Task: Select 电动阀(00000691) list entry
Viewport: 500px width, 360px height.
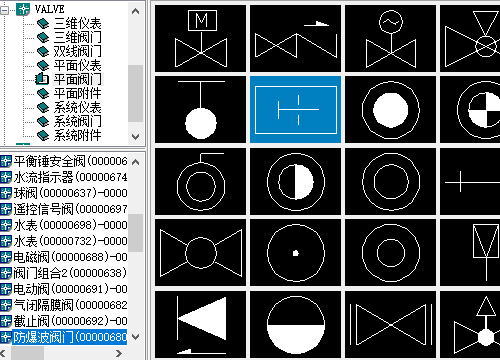Action: tap(70, 289)
